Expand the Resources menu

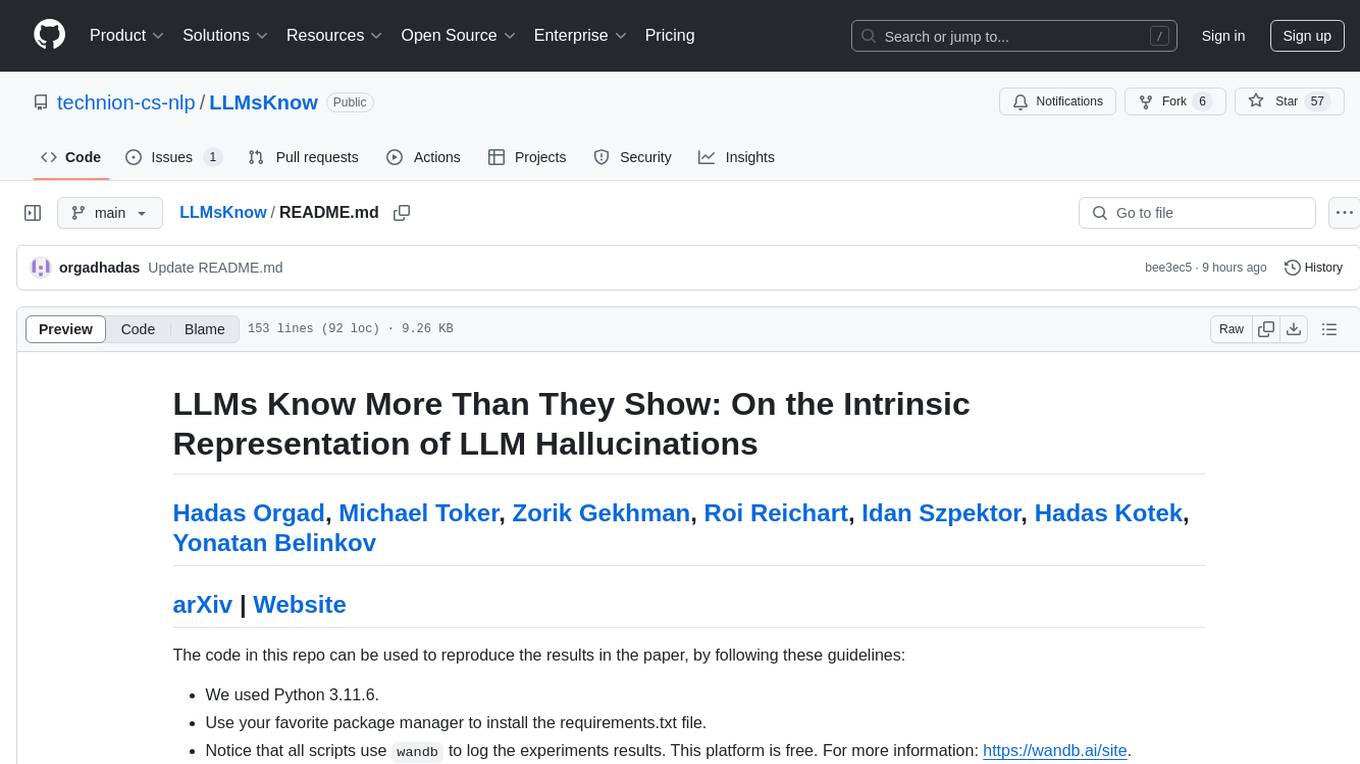tap(335, 35)
